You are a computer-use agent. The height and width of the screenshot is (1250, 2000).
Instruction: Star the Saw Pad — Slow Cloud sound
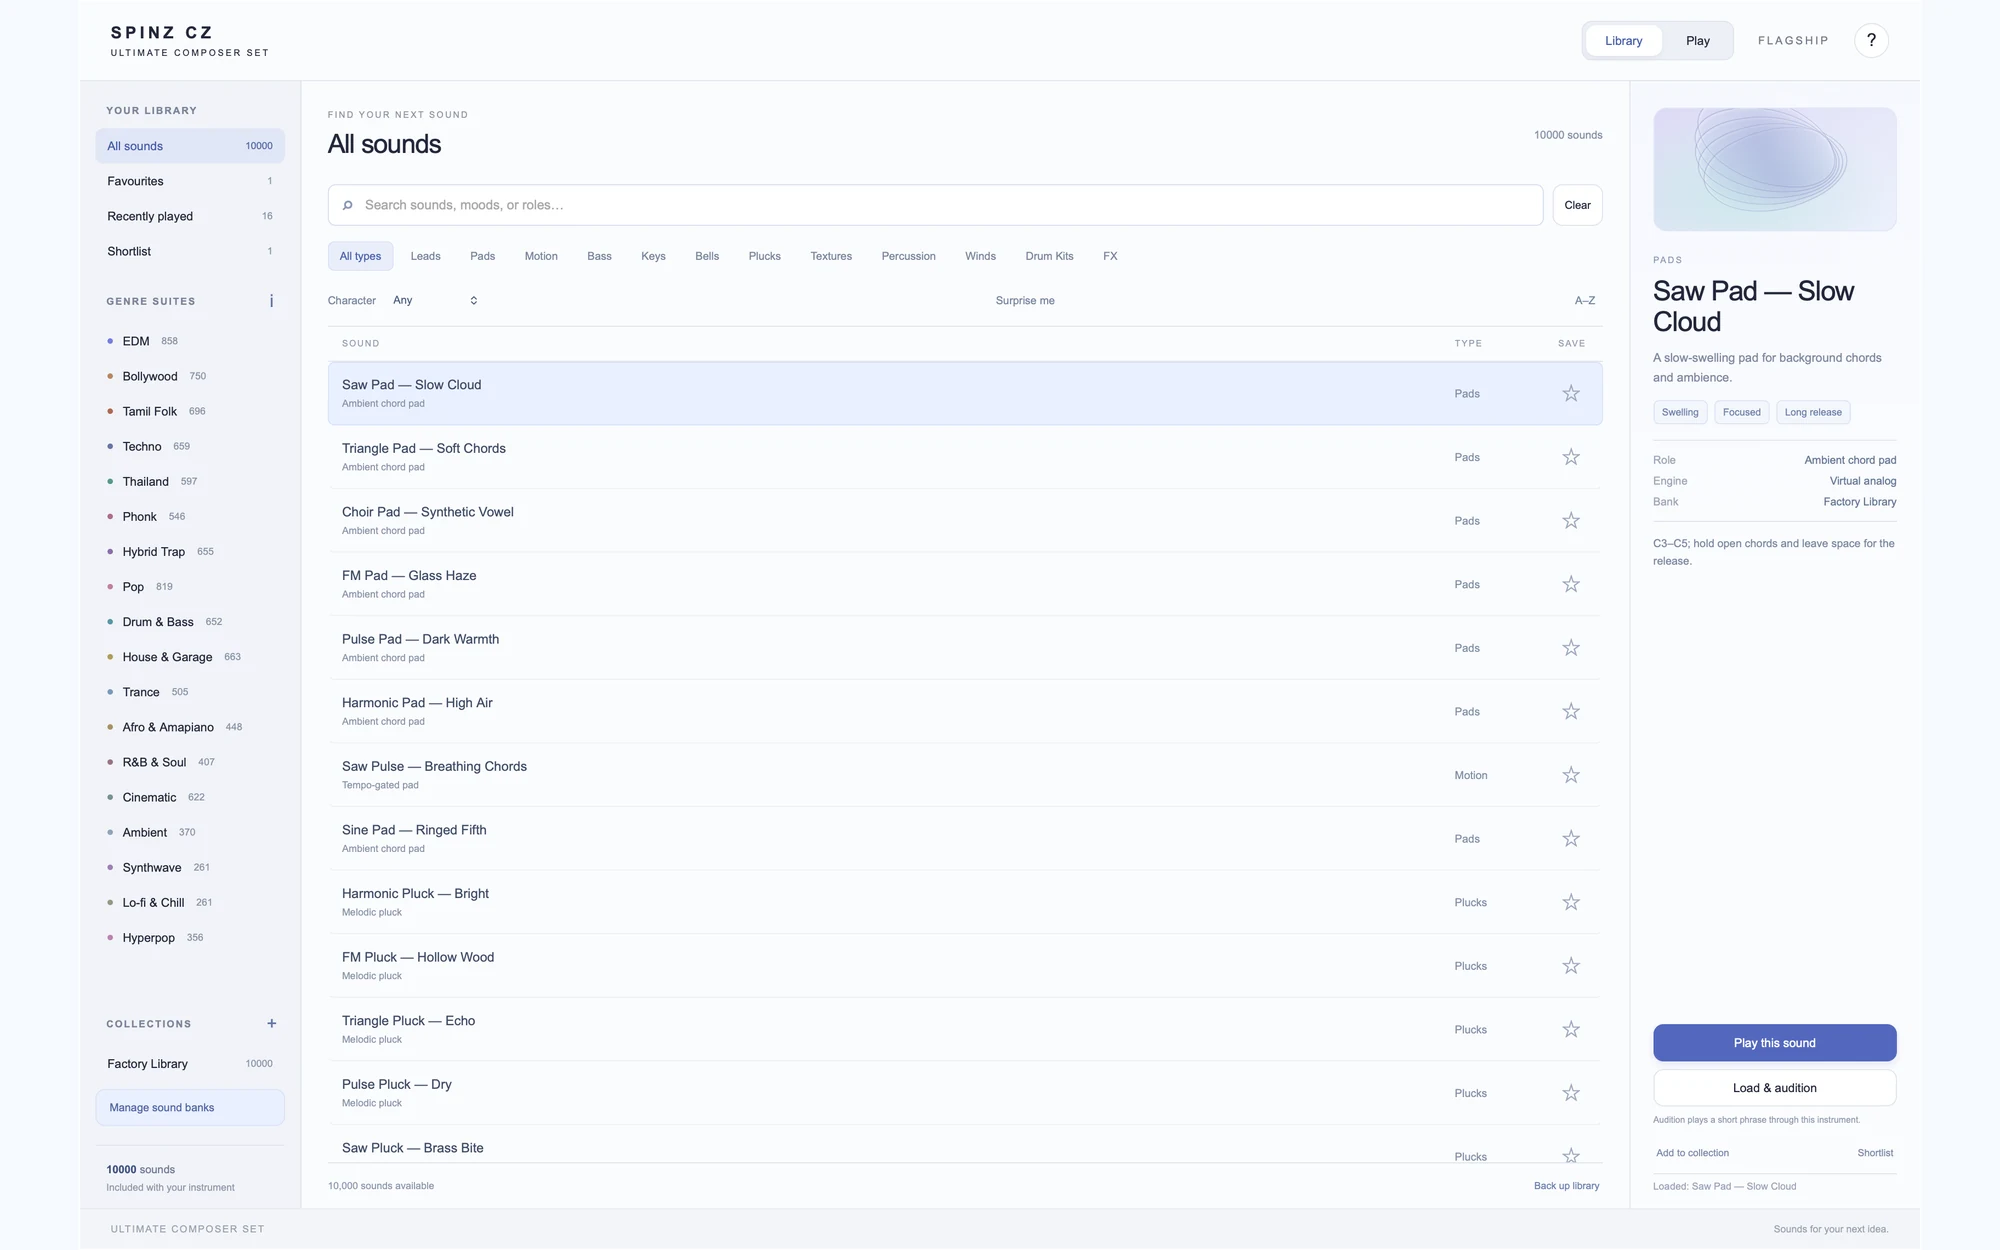(x=1571, y=394)
